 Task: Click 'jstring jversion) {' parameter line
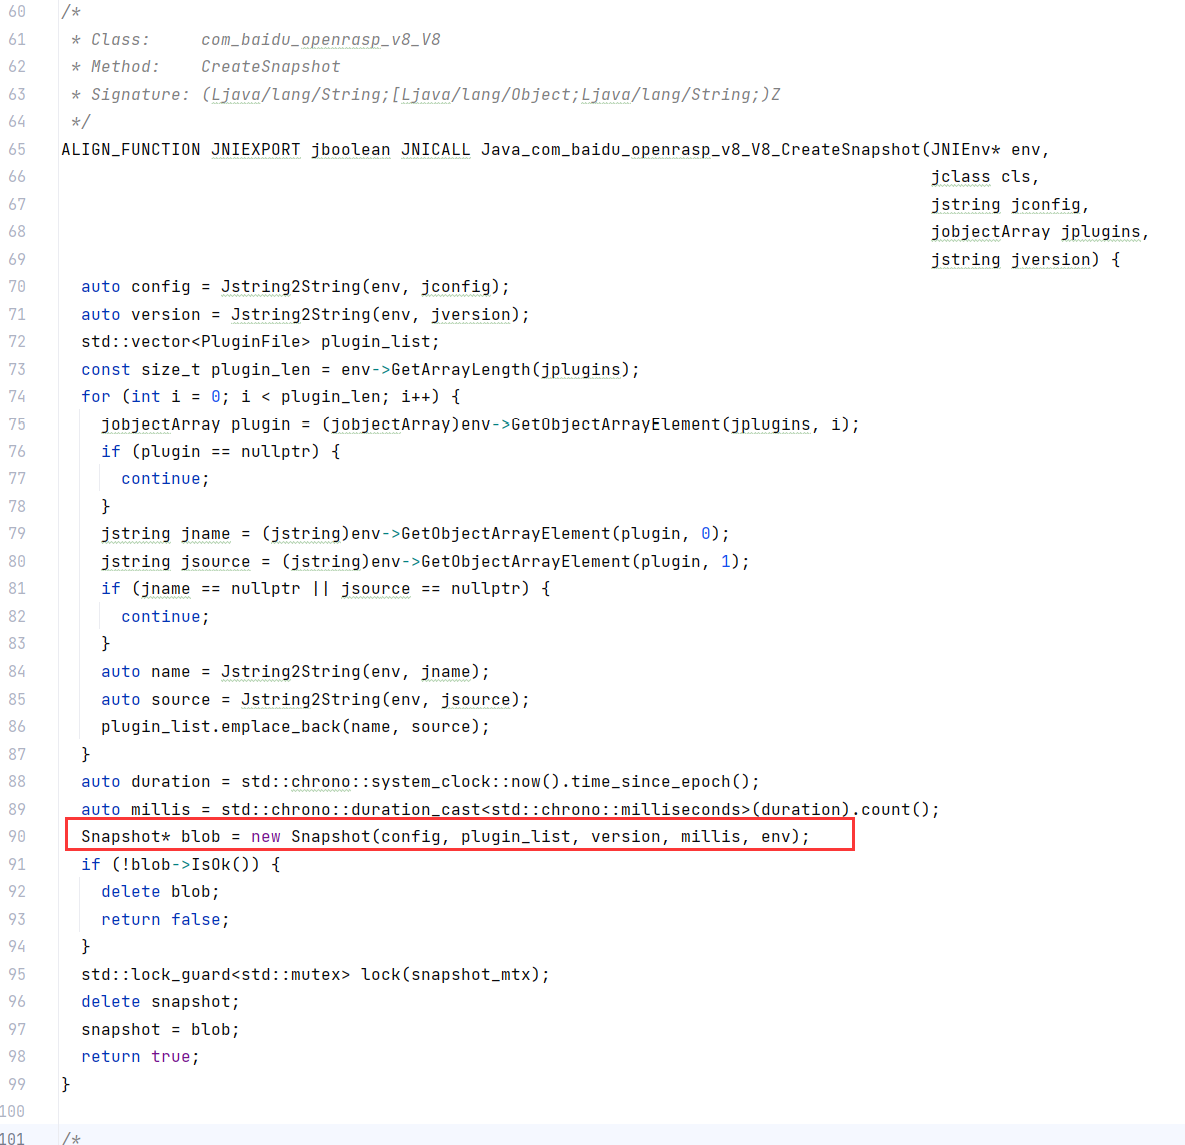(1025, 259)
